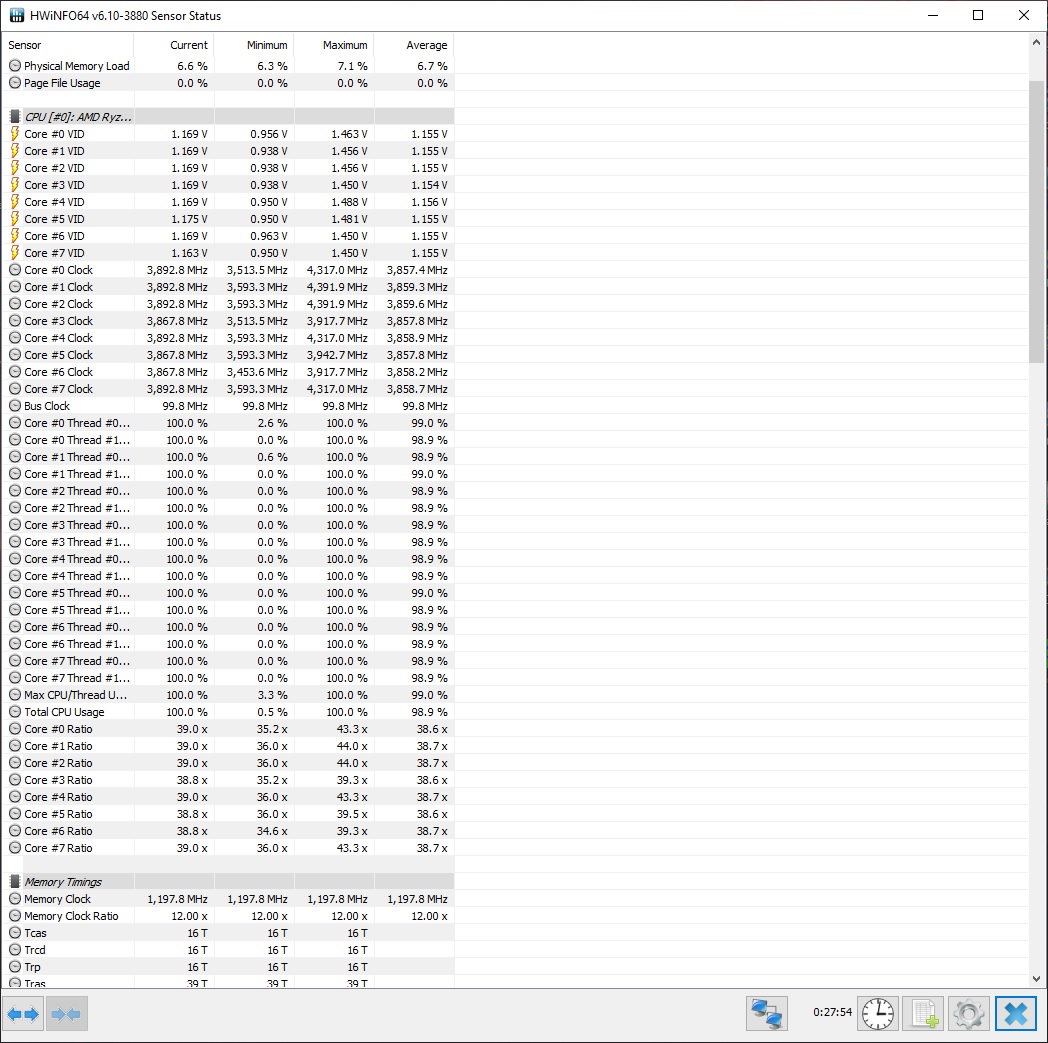Click the Core #6 Clock minimum 3,453.6 MHz
The image size is (1048, 1043).
(257, 371)
